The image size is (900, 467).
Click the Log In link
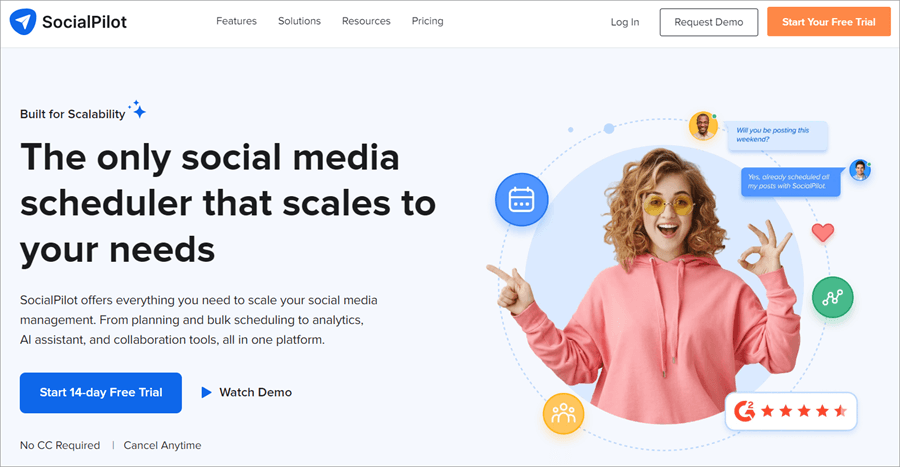(624, 22)
